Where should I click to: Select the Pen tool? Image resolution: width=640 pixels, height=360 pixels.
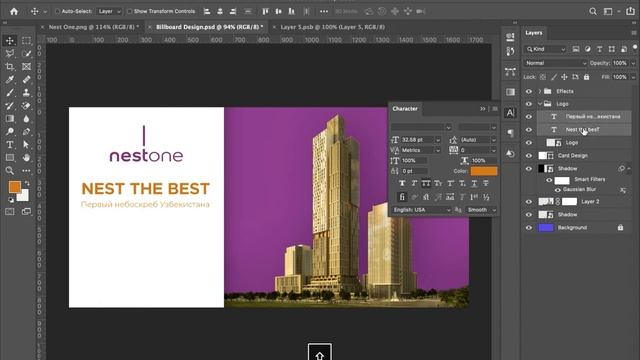[x=27, y=132]
